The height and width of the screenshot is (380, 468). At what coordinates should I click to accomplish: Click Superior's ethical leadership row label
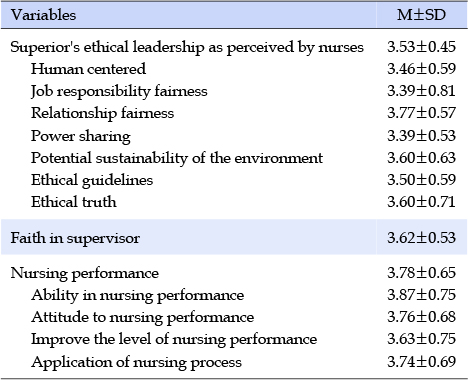(x=187, y=47)
